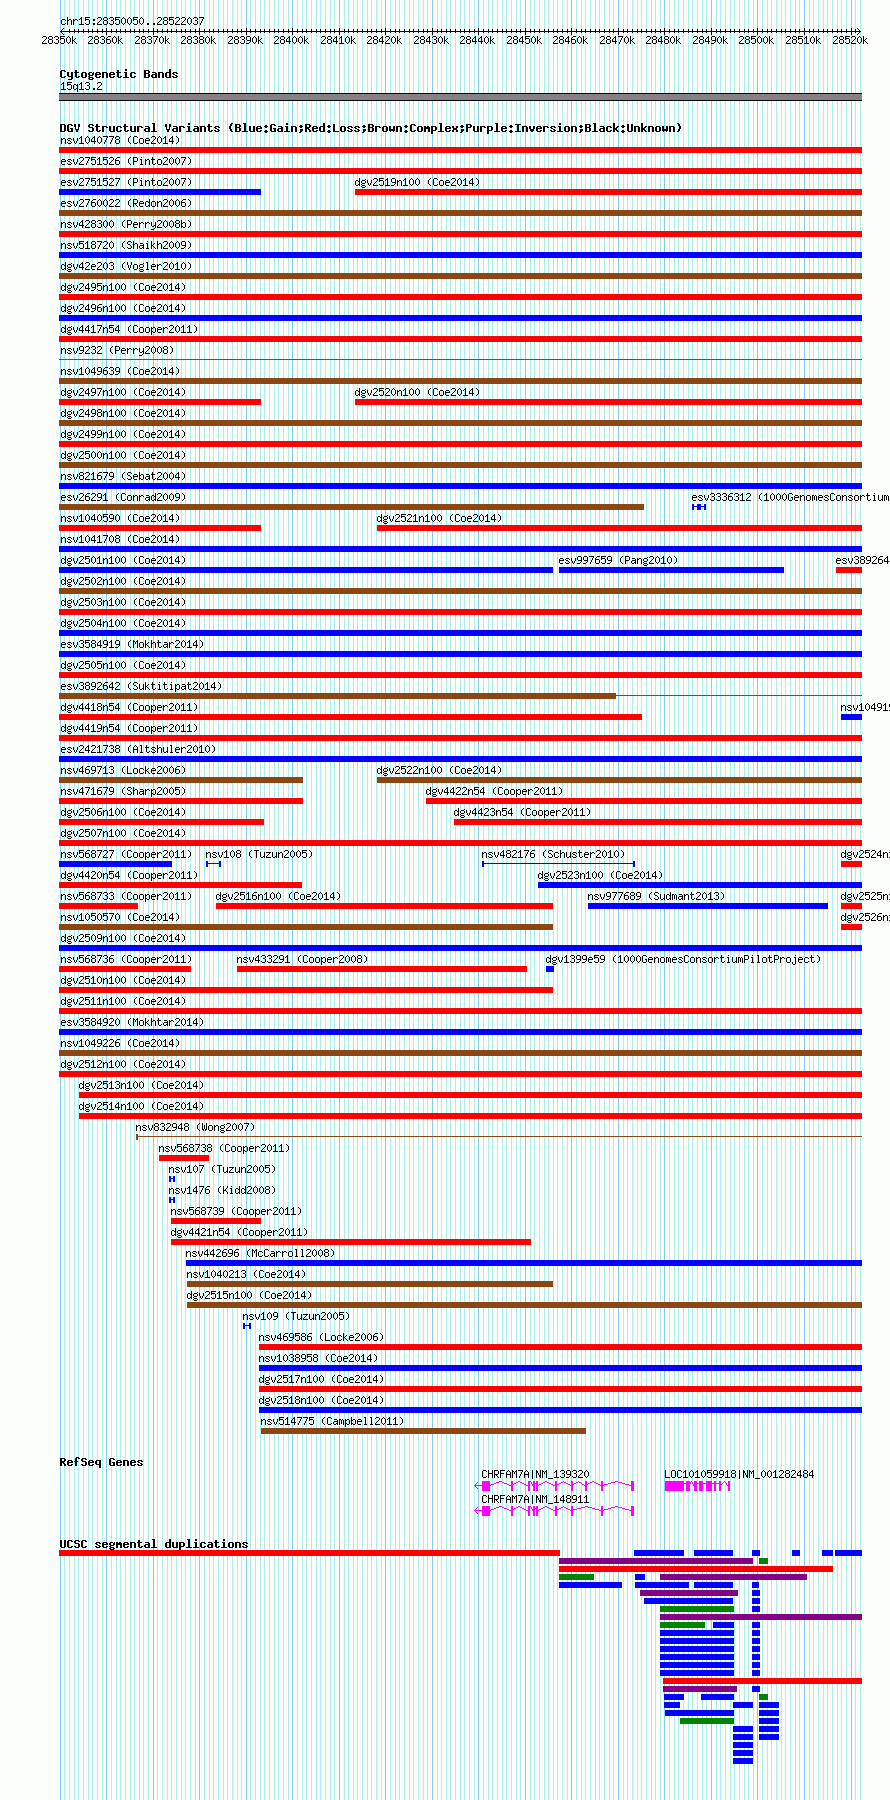890x1800 pixels.
Task: Open variant esv3336312 (1000GenomesConsortium)
Action: (790, 498)
